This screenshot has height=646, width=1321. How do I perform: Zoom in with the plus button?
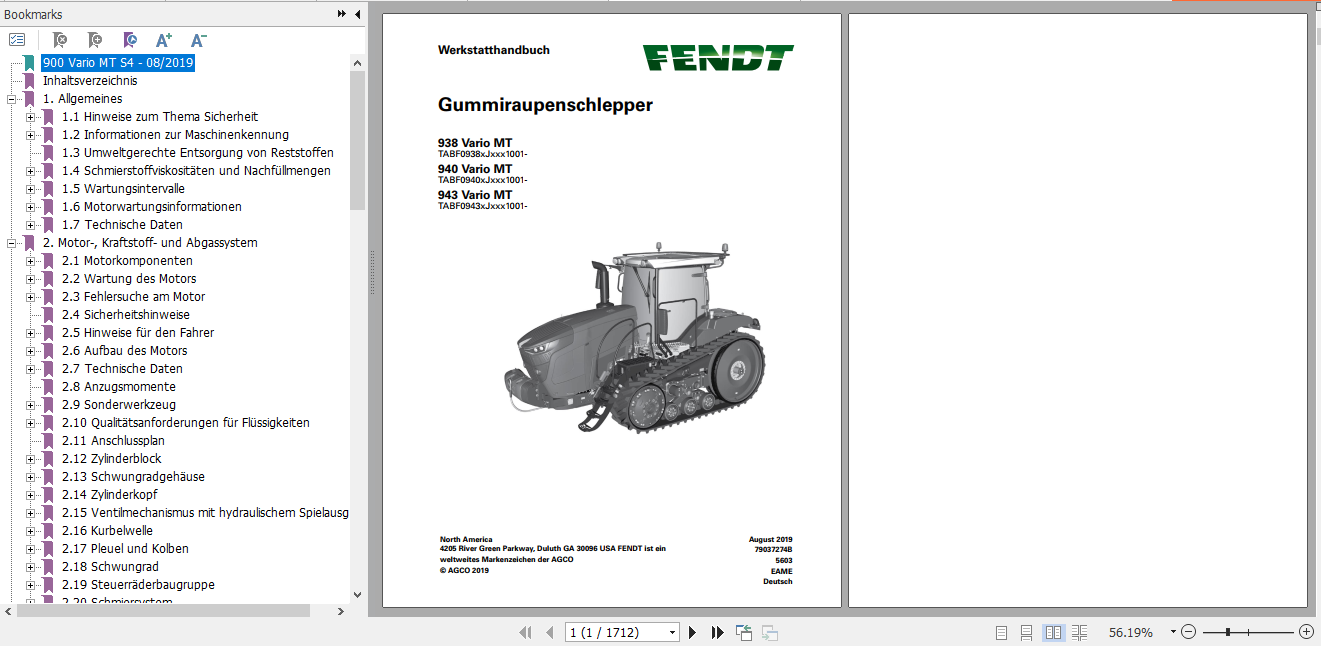[1306, 632]
